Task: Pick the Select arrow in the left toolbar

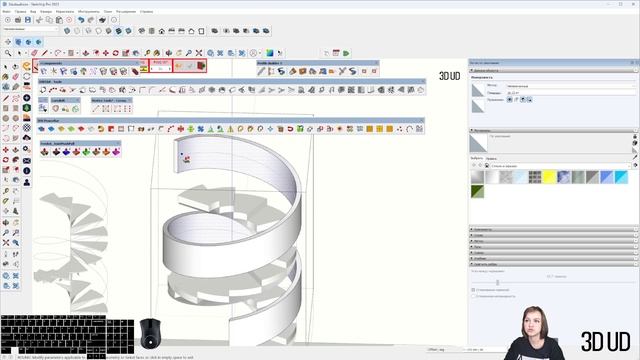Action: [6, 67]
